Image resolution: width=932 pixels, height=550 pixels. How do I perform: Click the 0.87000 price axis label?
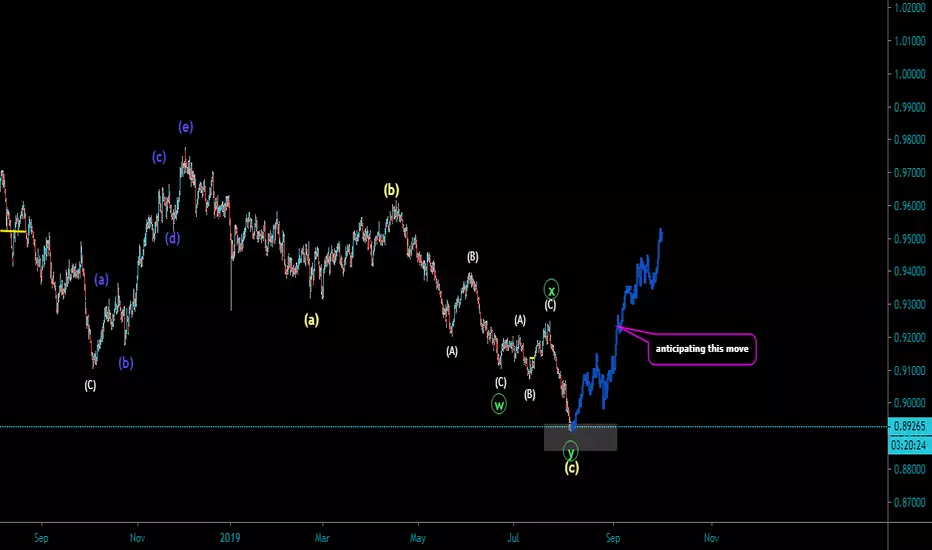[909, 502]
